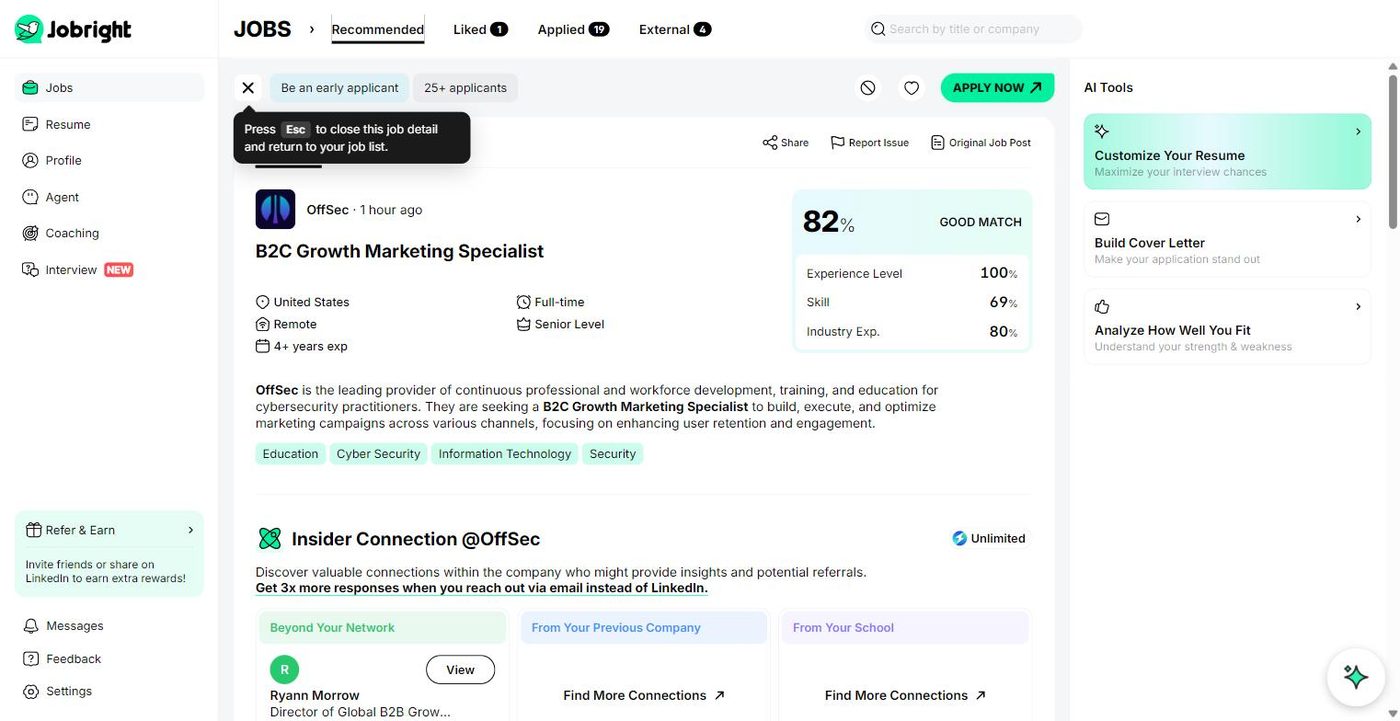The image size is (1400, 721).
Task: Open Analyze How Well You Fit
Action: click(x=1227, y=326)
